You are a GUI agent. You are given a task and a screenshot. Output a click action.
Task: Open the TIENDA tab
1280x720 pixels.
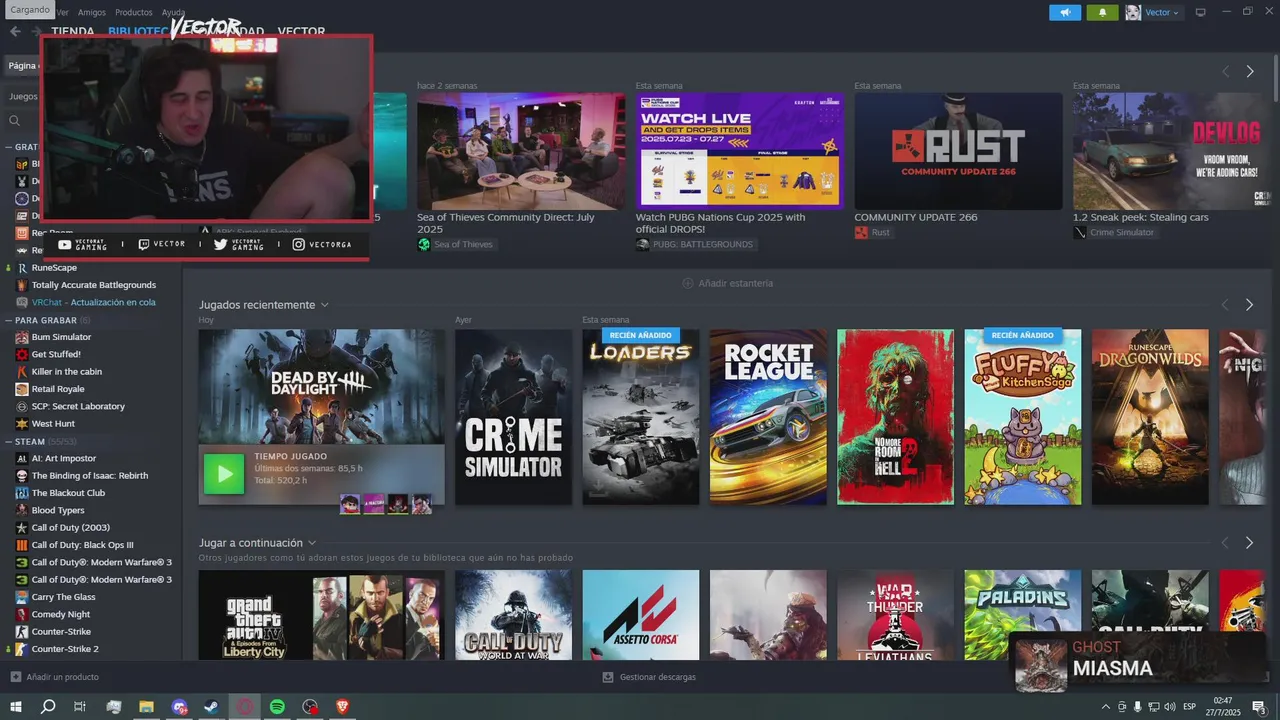pyautogui.click(x=72, y=31)
